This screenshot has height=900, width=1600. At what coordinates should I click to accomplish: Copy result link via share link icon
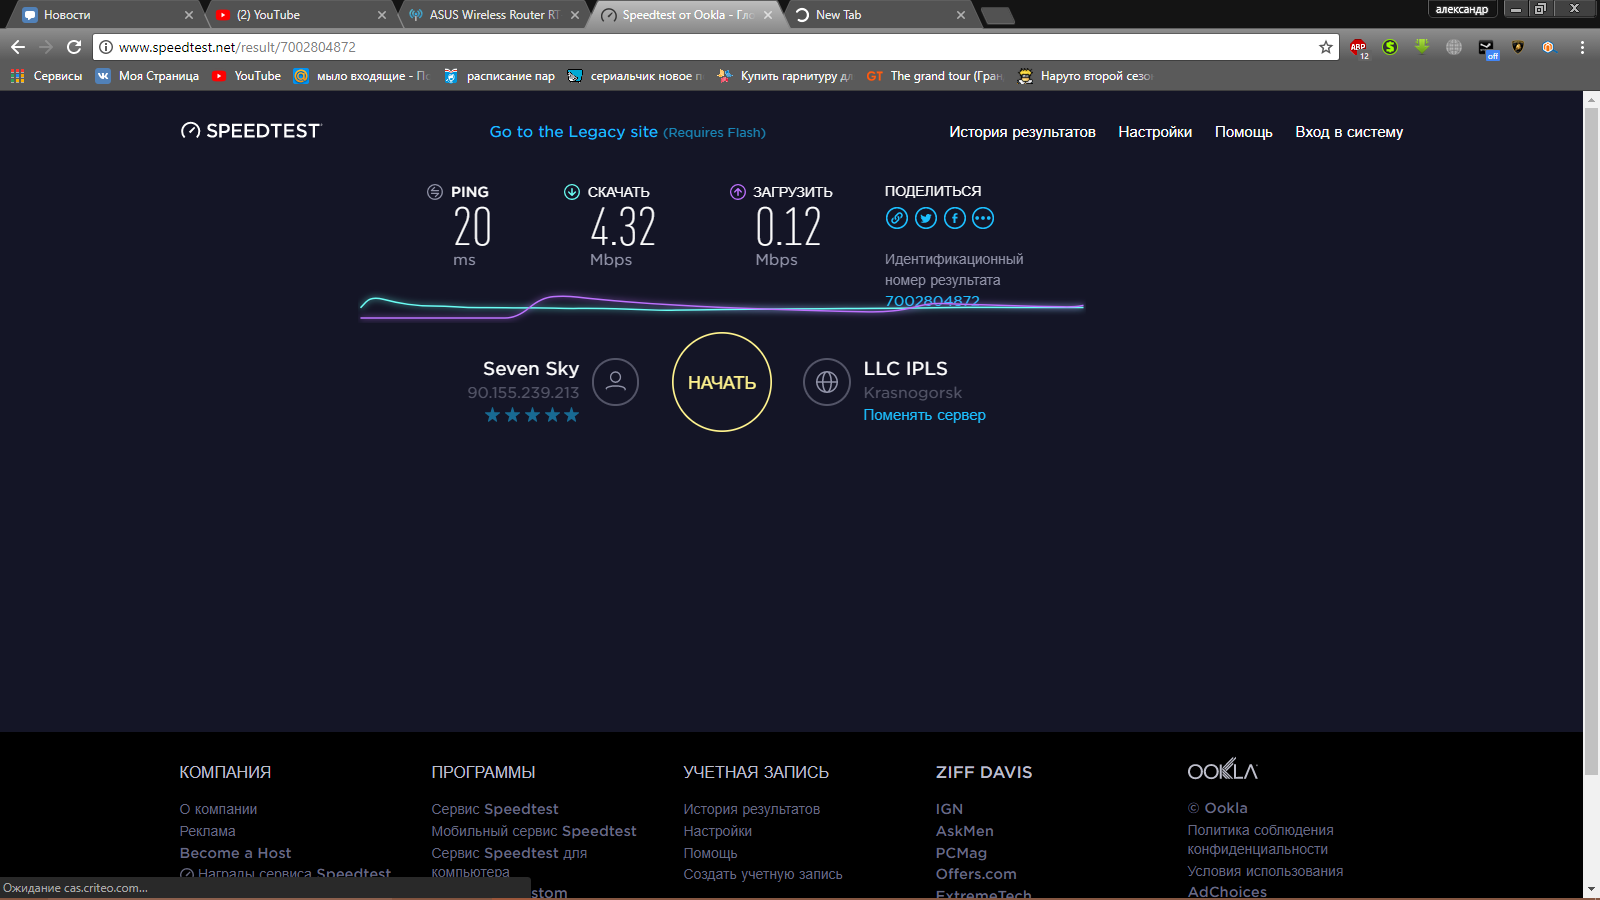point(897,218)
